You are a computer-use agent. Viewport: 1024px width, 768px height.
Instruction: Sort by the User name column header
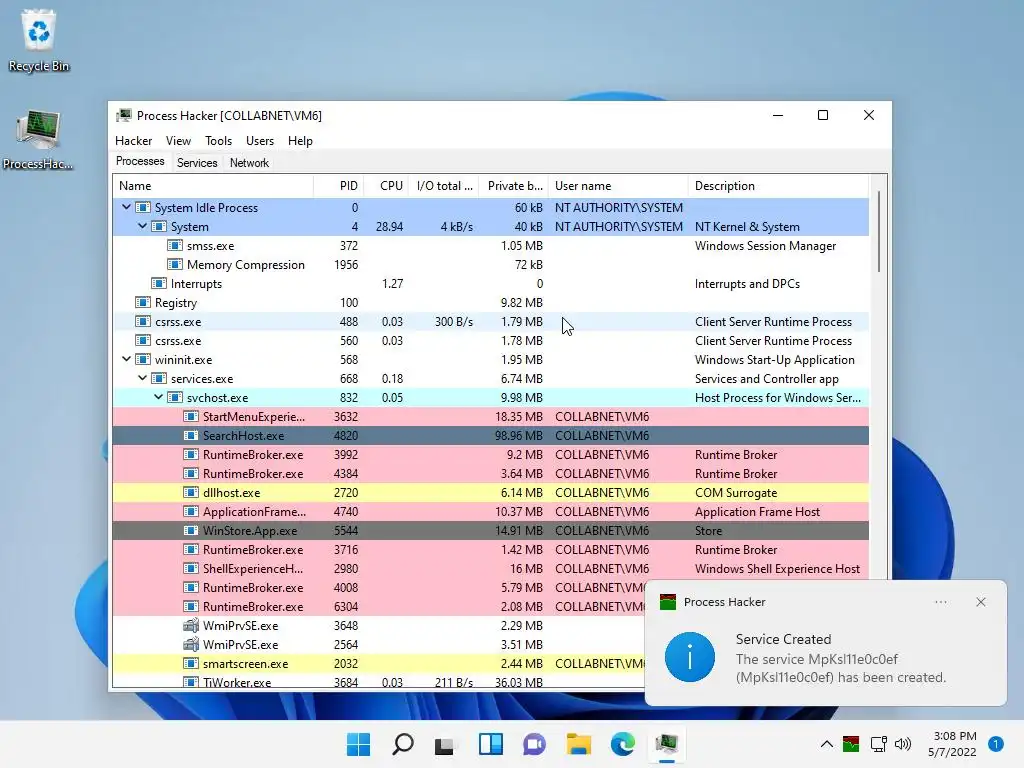point(618,186)
